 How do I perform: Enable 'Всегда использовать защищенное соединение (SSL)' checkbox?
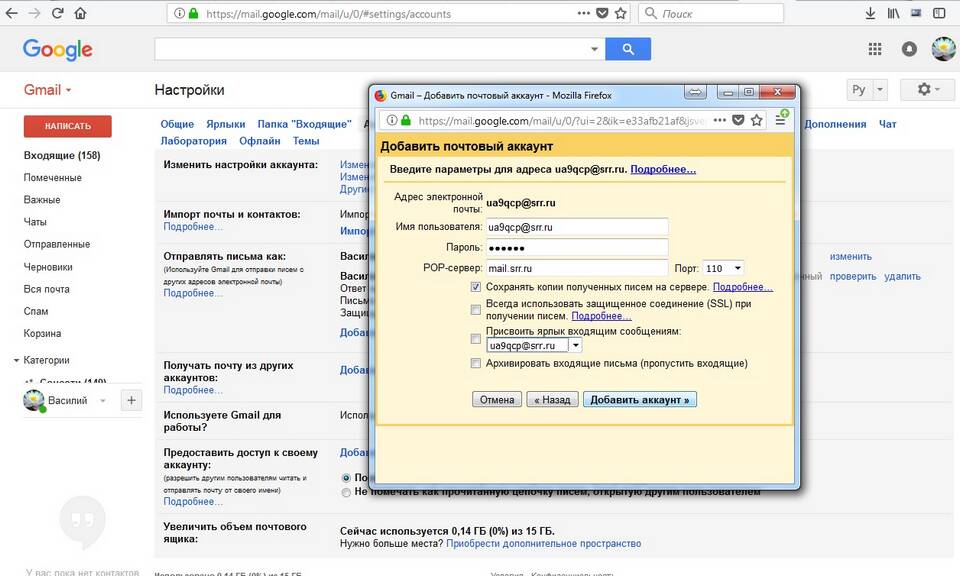click(x=476, y=310)
